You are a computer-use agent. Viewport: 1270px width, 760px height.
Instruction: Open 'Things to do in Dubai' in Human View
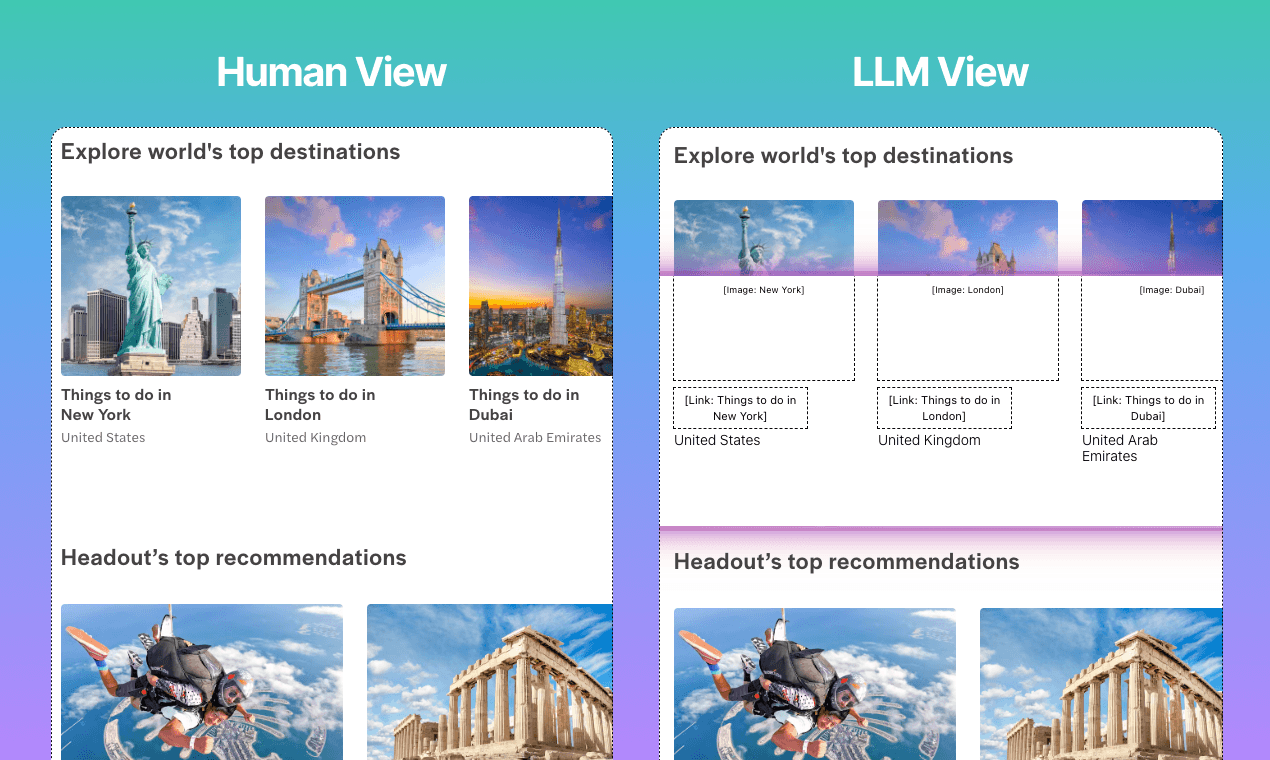pyautogui.click(x=524, y=405)
